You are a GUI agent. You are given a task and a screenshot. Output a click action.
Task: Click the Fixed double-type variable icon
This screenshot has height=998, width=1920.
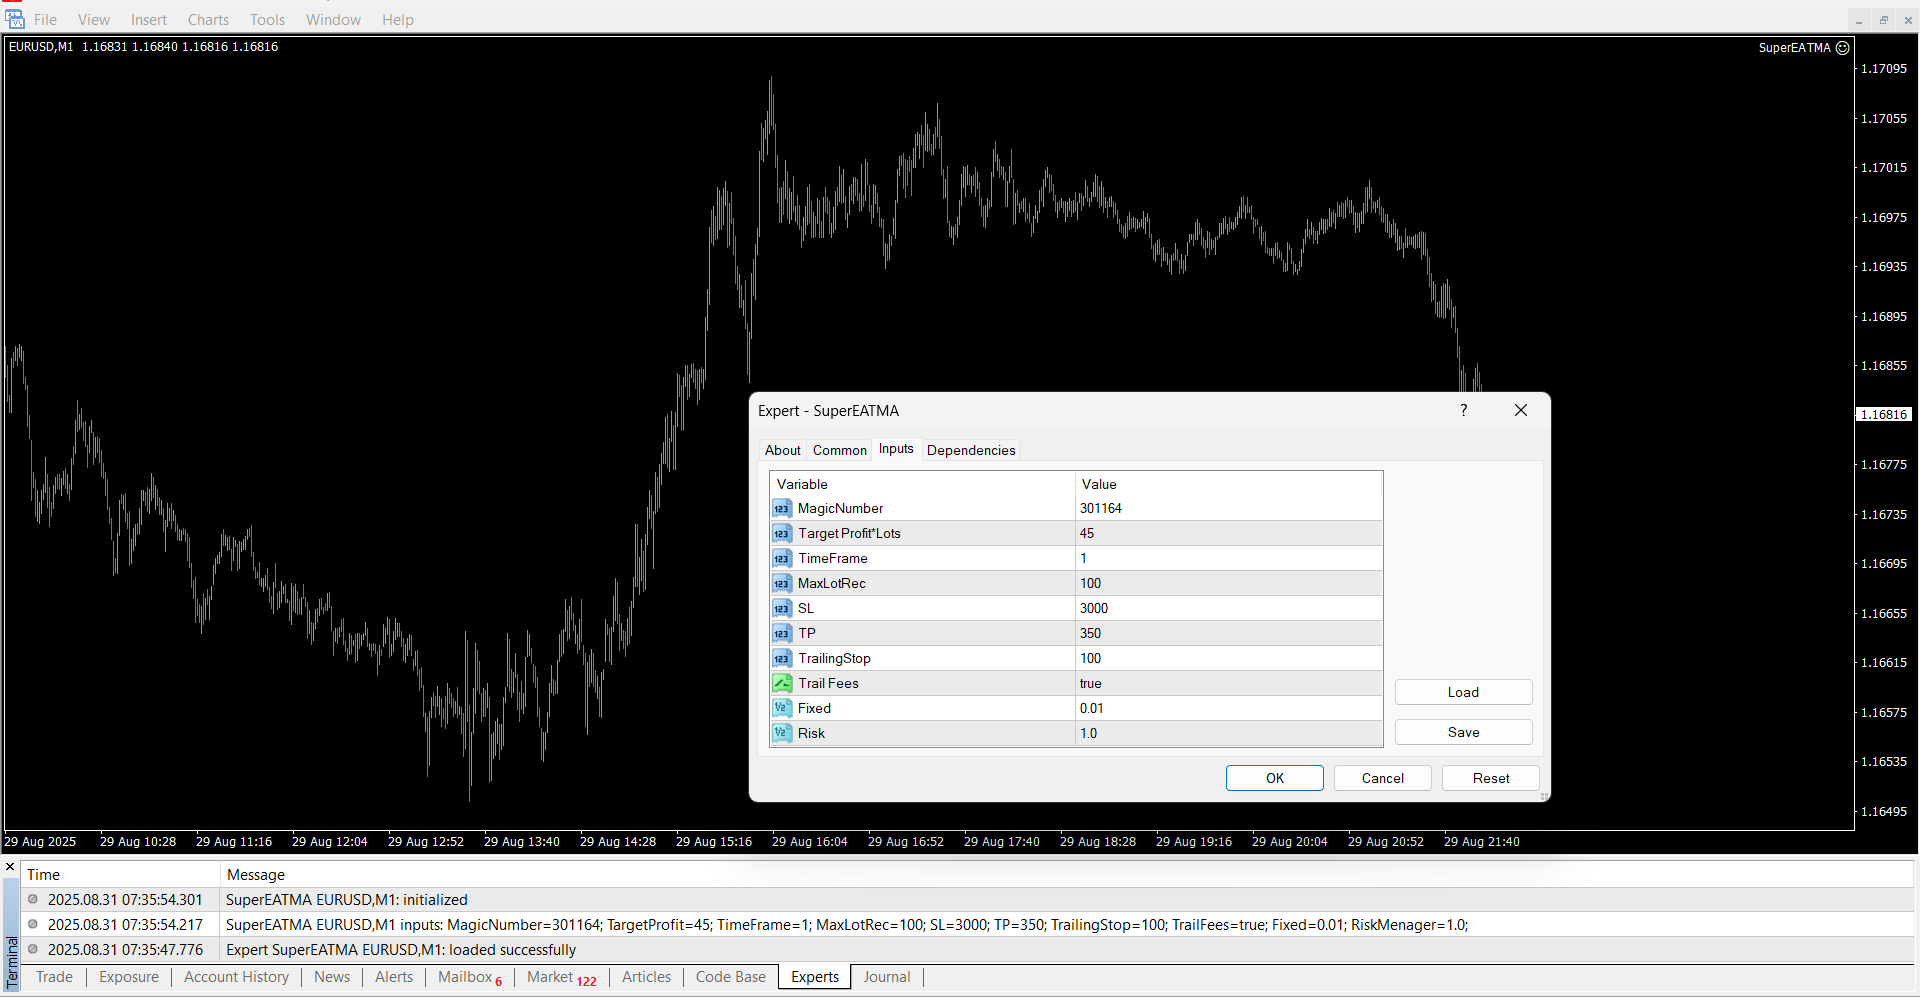click(x=781, y=709)
